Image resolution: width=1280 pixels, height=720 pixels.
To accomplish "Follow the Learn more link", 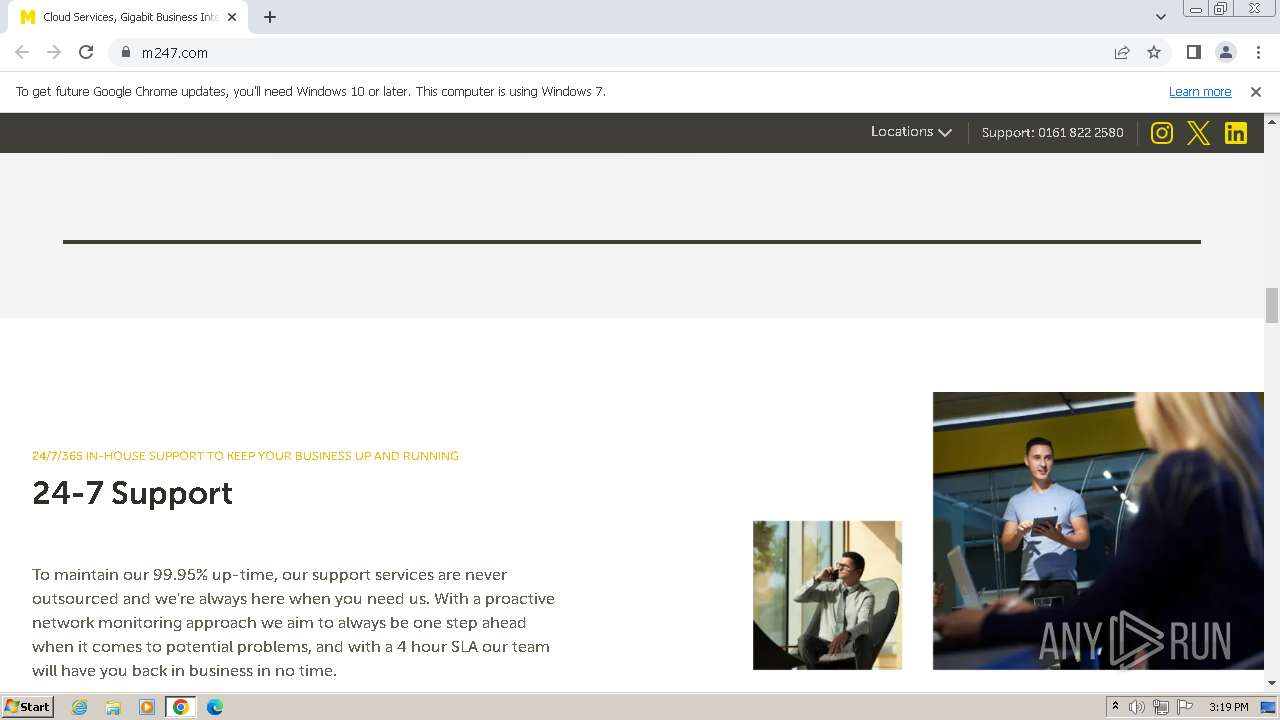I will (x=1200, y=91).
